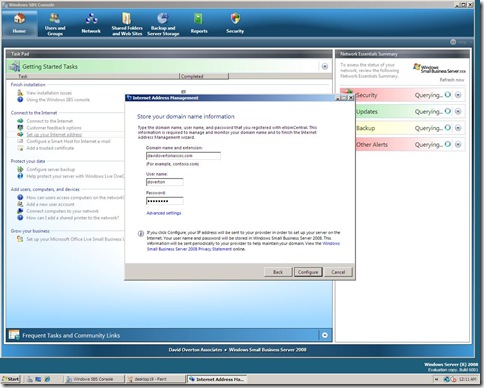Open the Security section
The height and width of the screenshot is (388, 484).
(235, 24)
